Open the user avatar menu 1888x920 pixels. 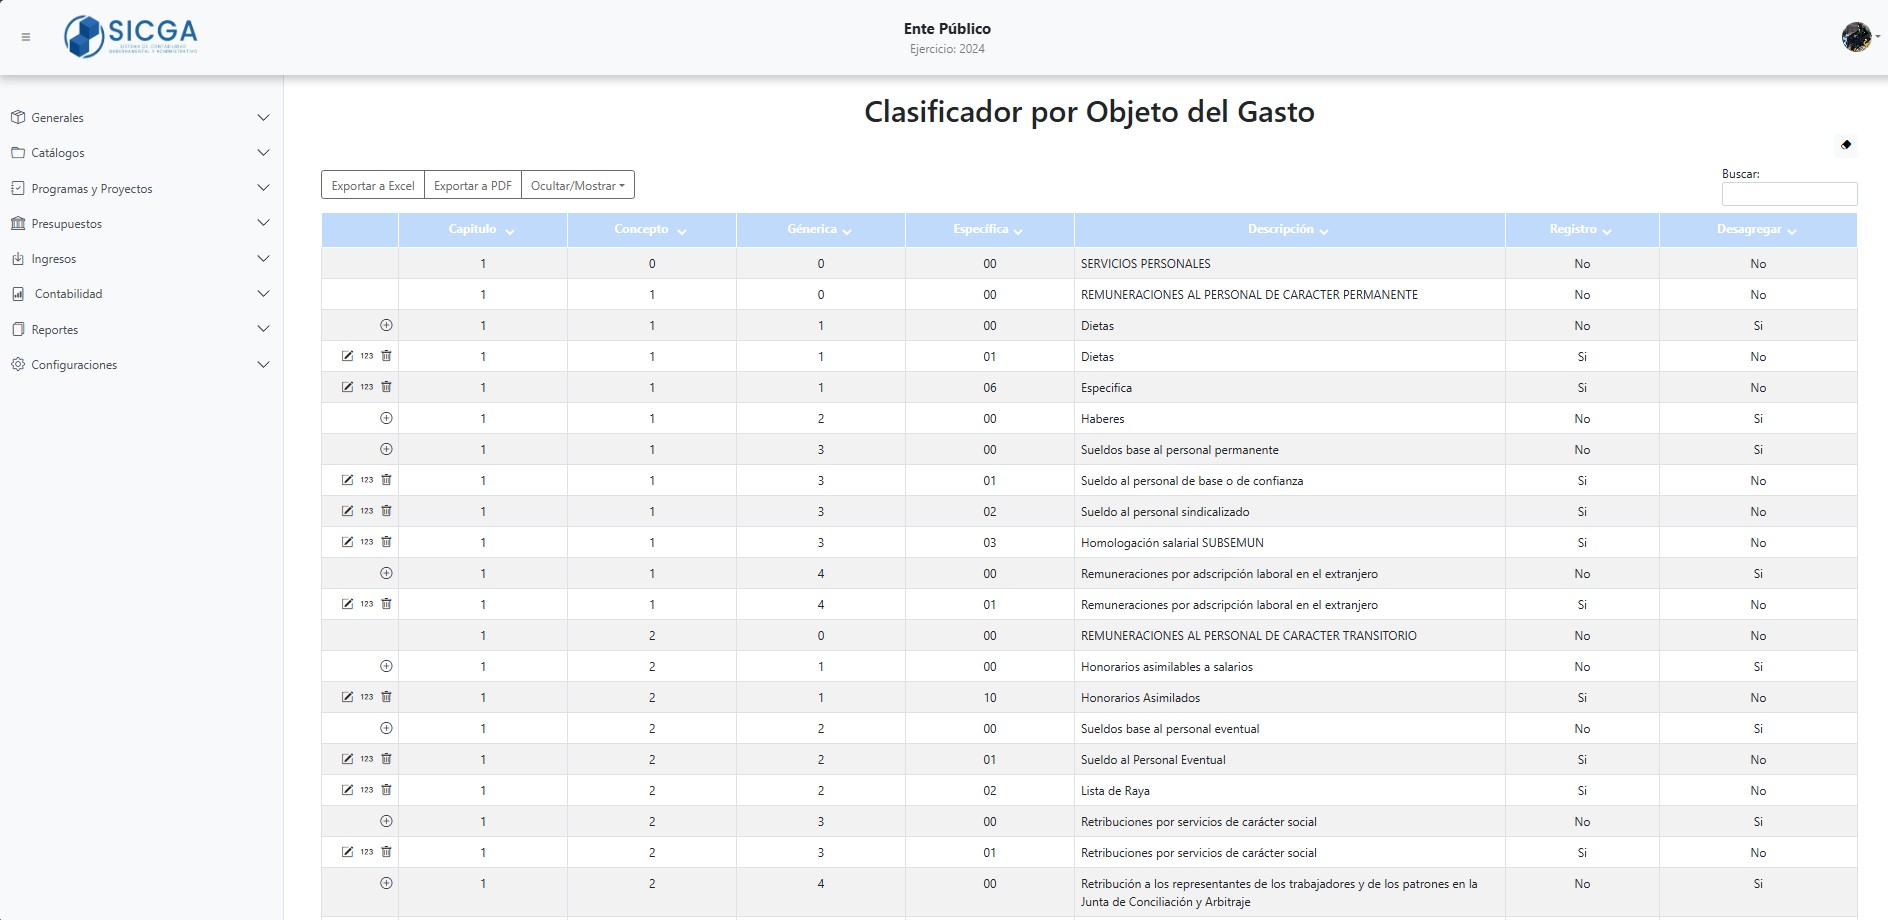coord(1857,37)
